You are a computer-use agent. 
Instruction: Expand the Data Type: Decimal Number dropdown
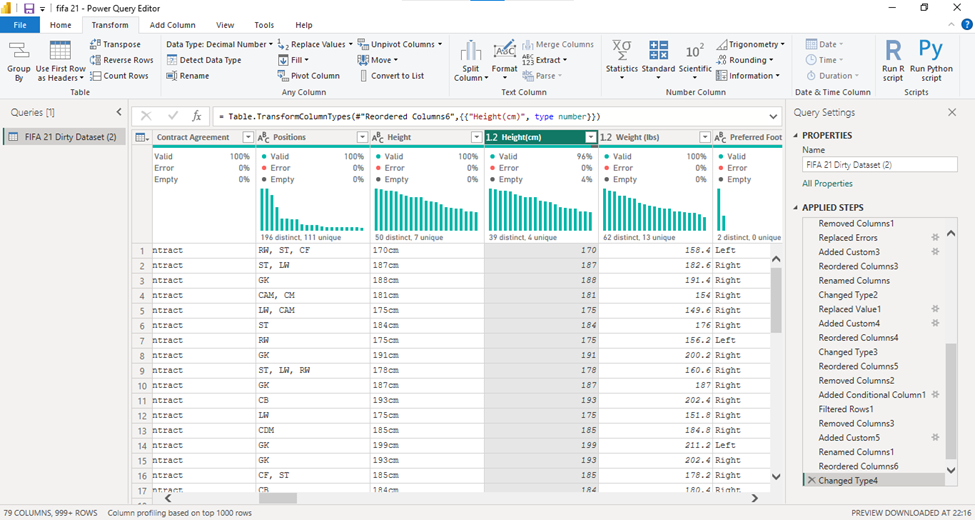point(219,44)
